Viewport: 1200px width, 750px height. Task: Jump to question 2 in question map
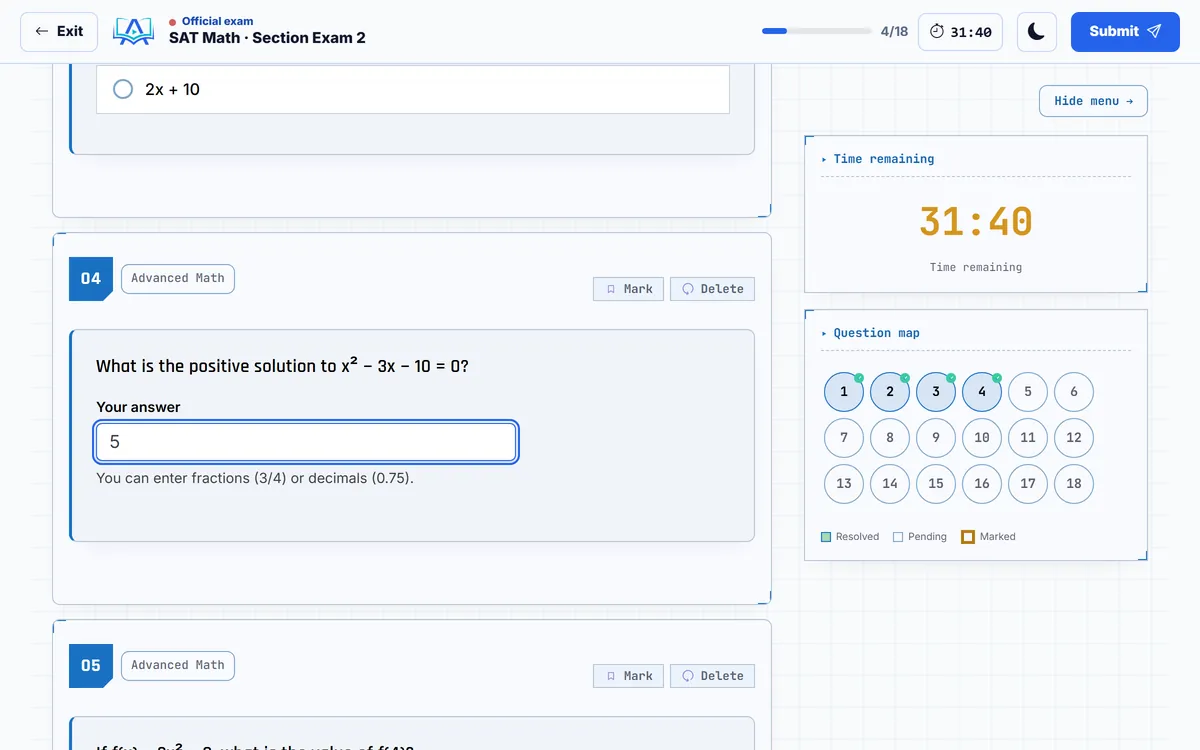point(890,392)
